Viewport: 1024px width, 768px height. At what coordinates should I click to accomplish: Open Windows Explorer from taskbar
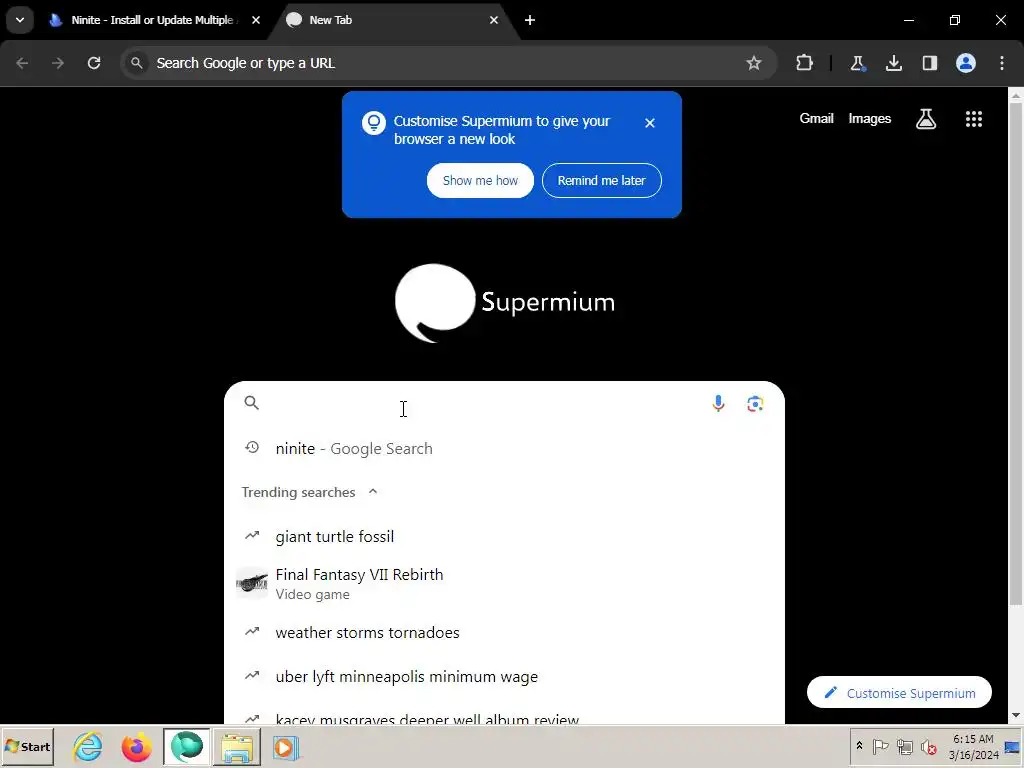coord(236,747)
